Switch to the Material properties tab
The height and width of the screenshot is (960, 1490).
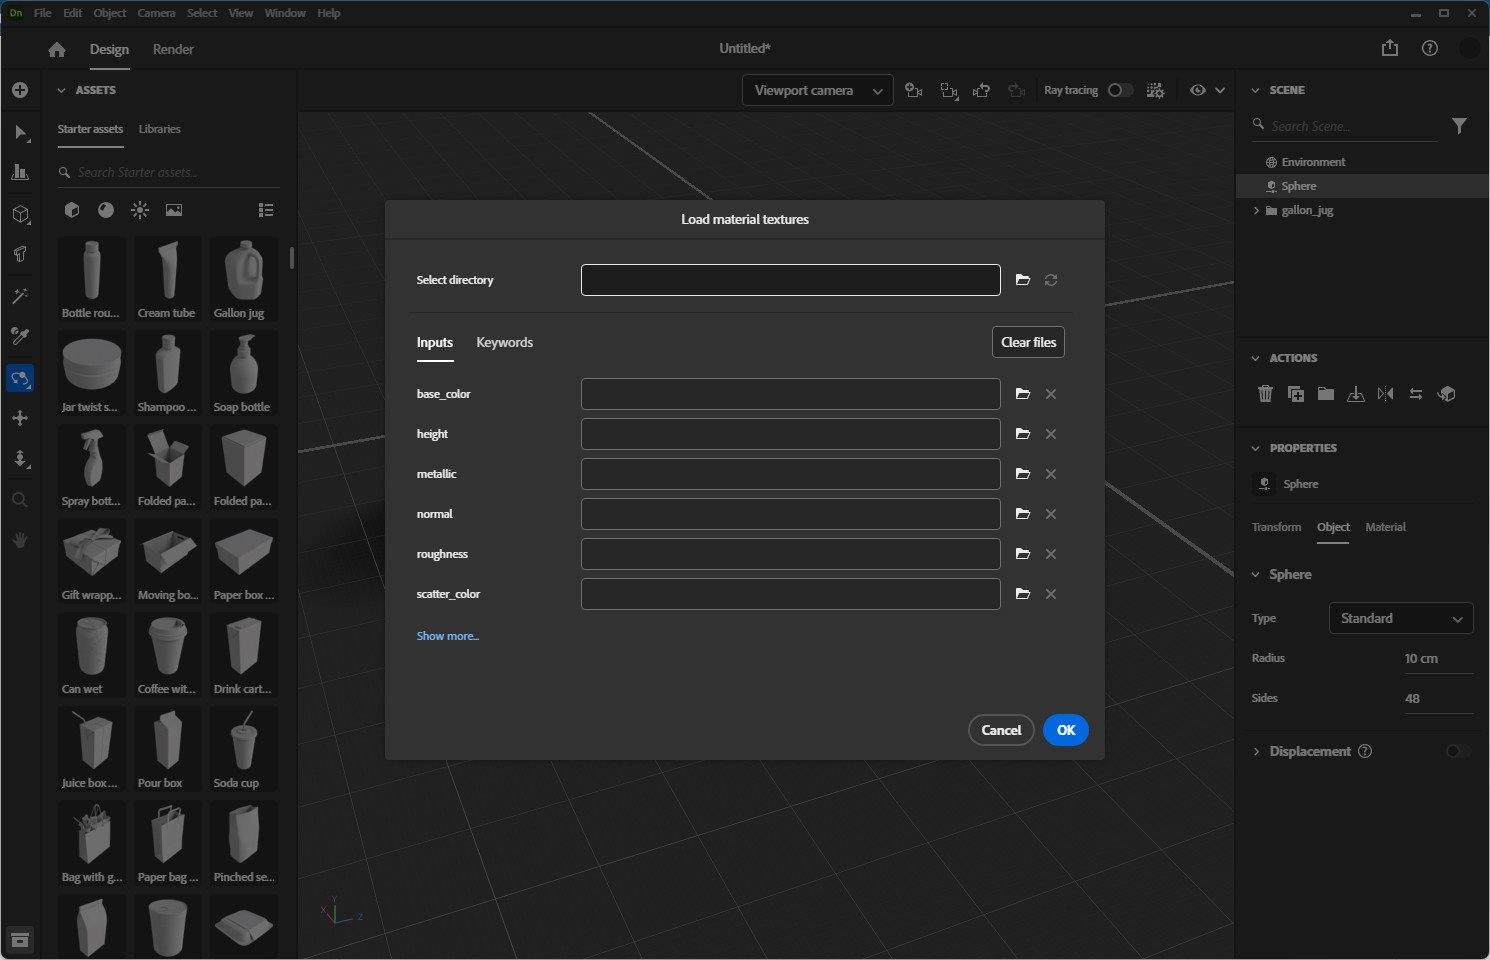click(x=1385, y=527)
